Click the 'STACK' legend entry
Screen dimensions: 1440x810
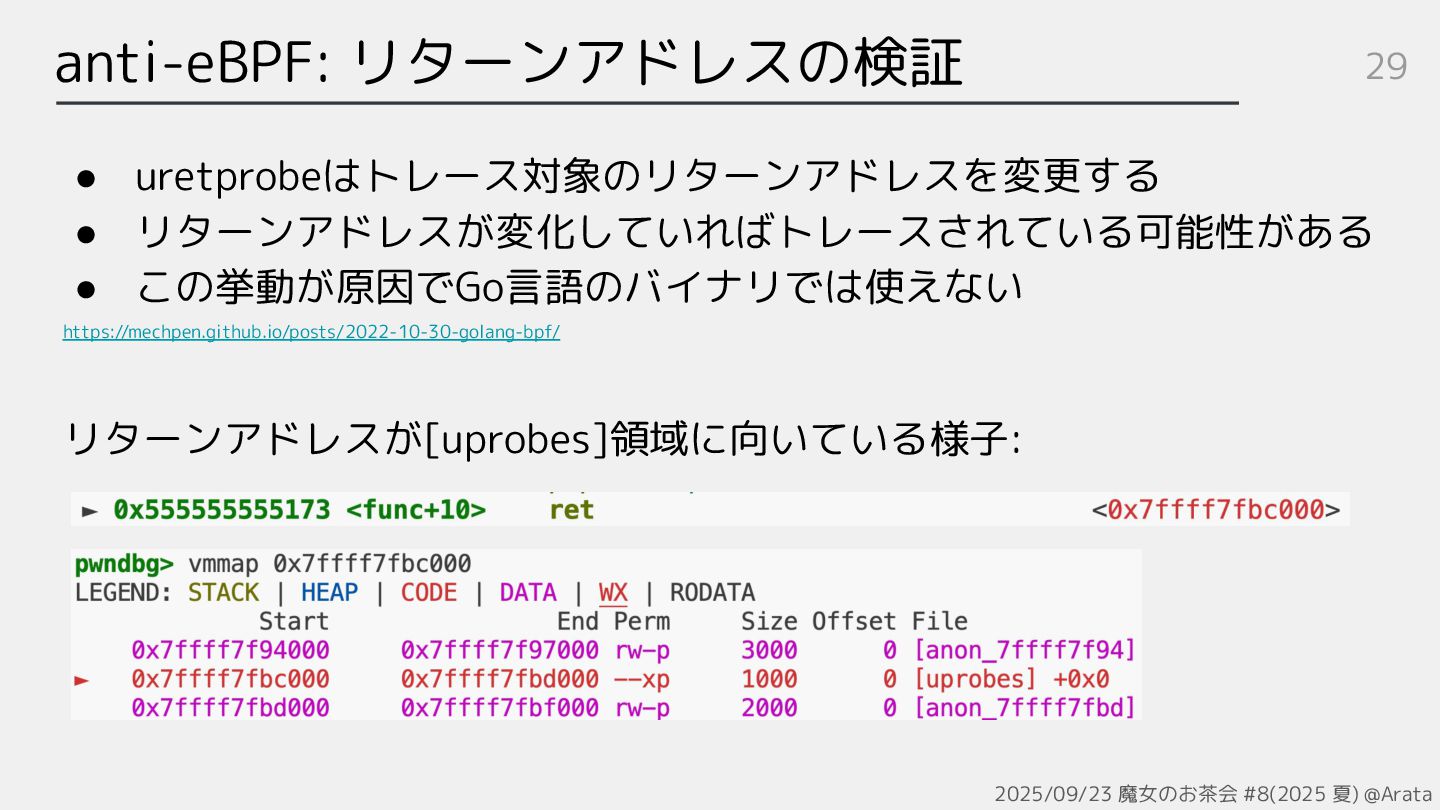click(x=223, y=592)
